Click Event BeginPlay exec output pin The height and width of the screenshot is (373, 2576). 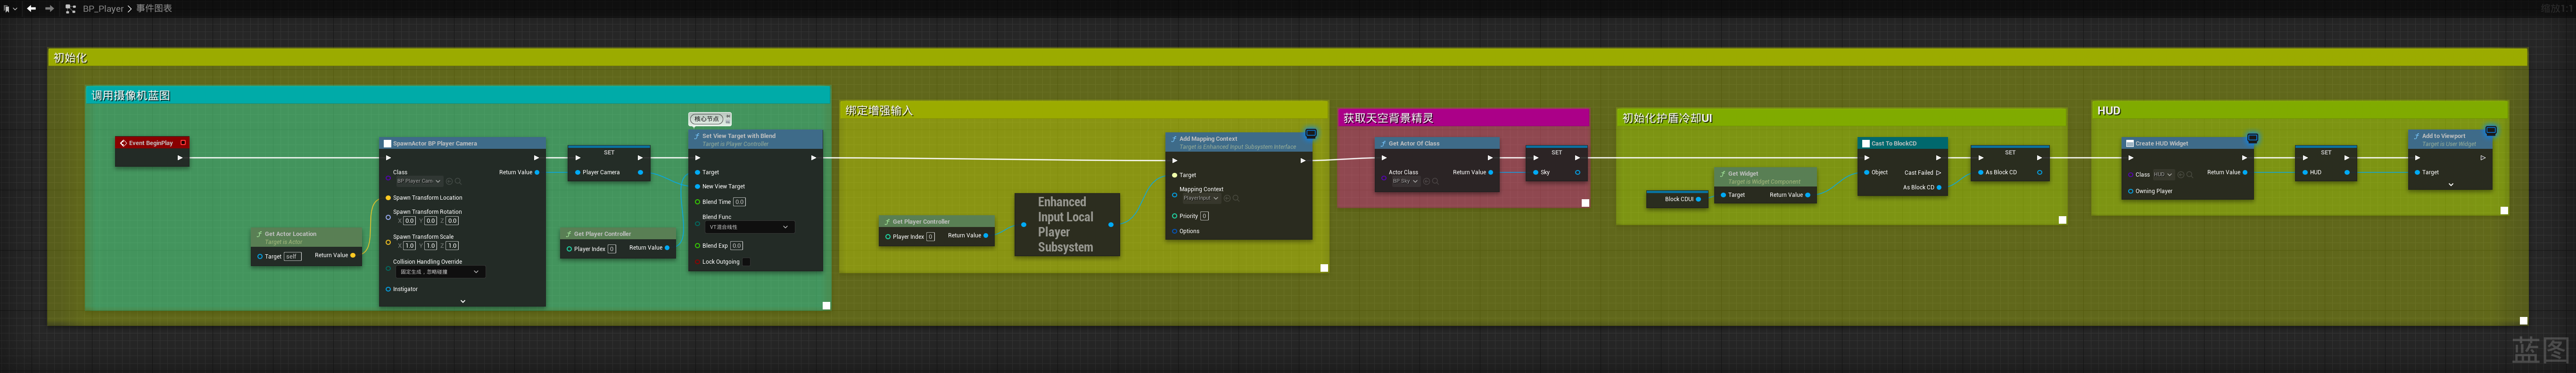pyautogui.click(x=180, y=158)
